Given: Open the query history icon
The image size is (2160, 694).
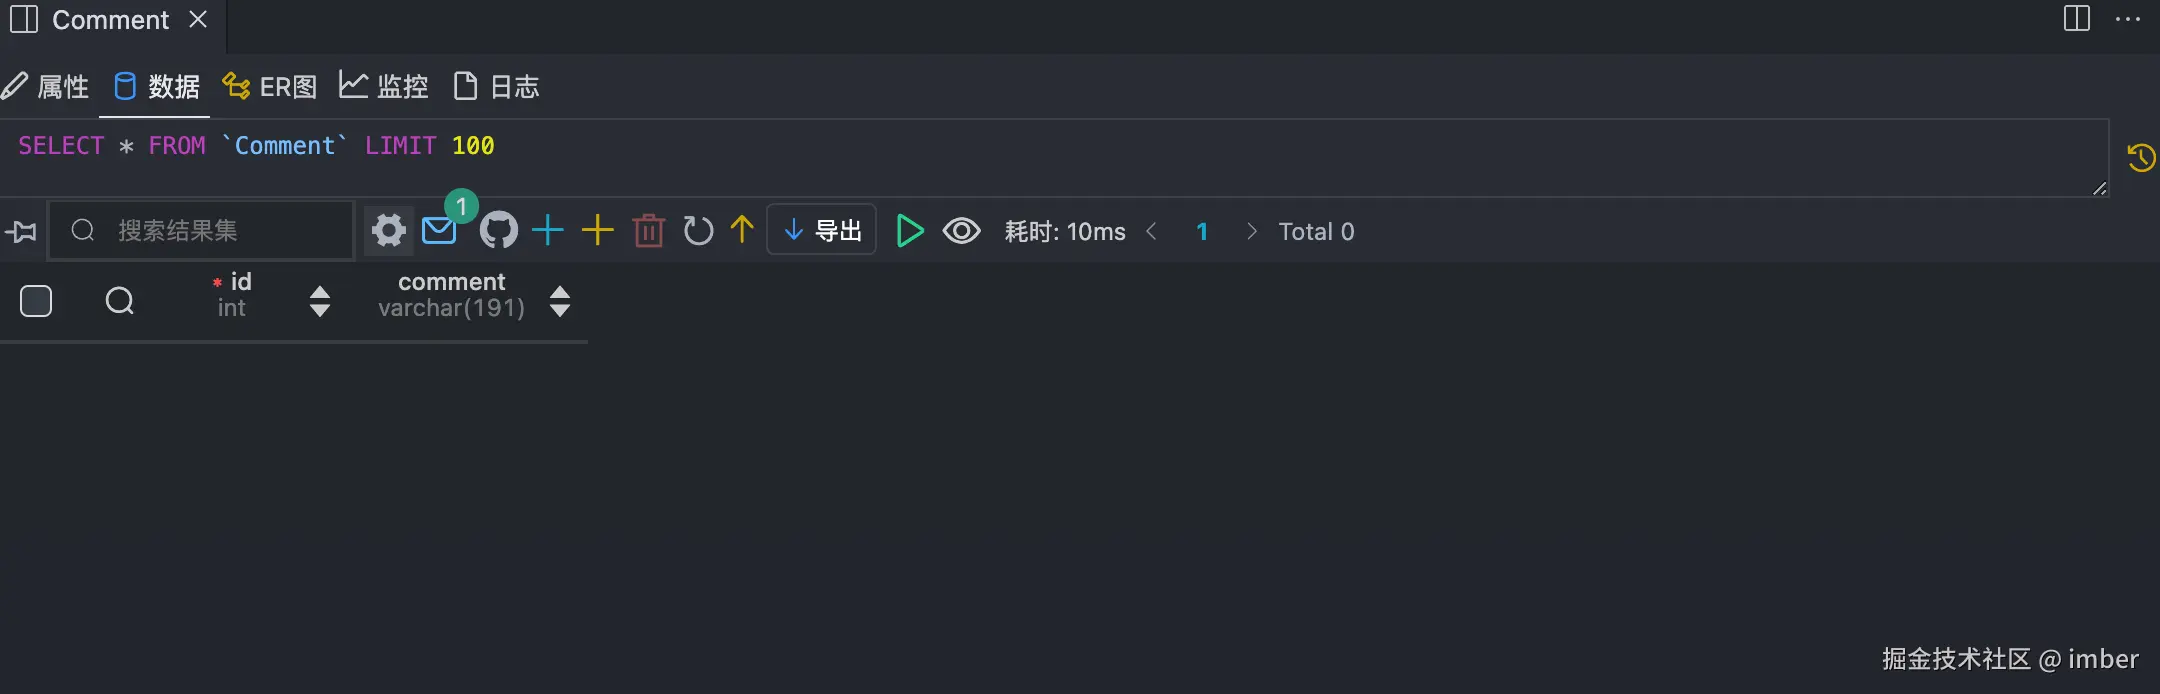Looking at the screenshot, I should pyautogui.click(x=2141, y=157).
